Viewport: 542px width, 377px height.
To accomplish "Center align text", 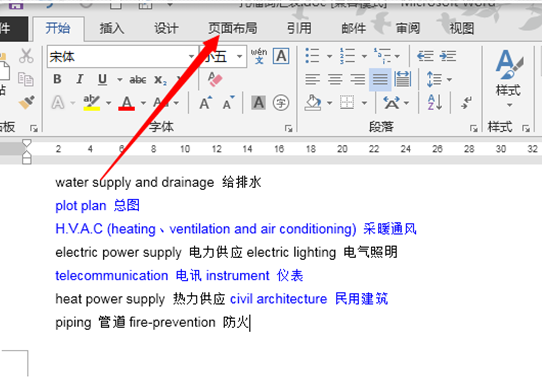I will (x=335, y=79).
